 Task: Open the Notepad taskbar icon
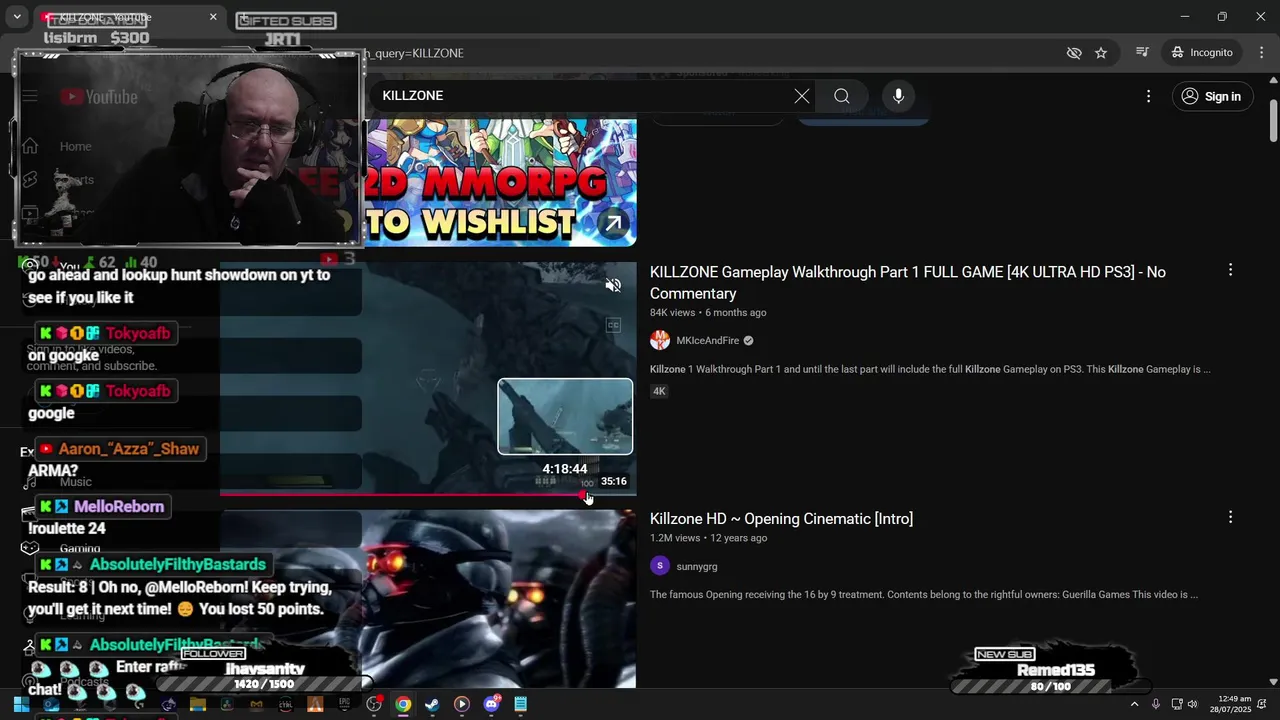tap(520, 704)
